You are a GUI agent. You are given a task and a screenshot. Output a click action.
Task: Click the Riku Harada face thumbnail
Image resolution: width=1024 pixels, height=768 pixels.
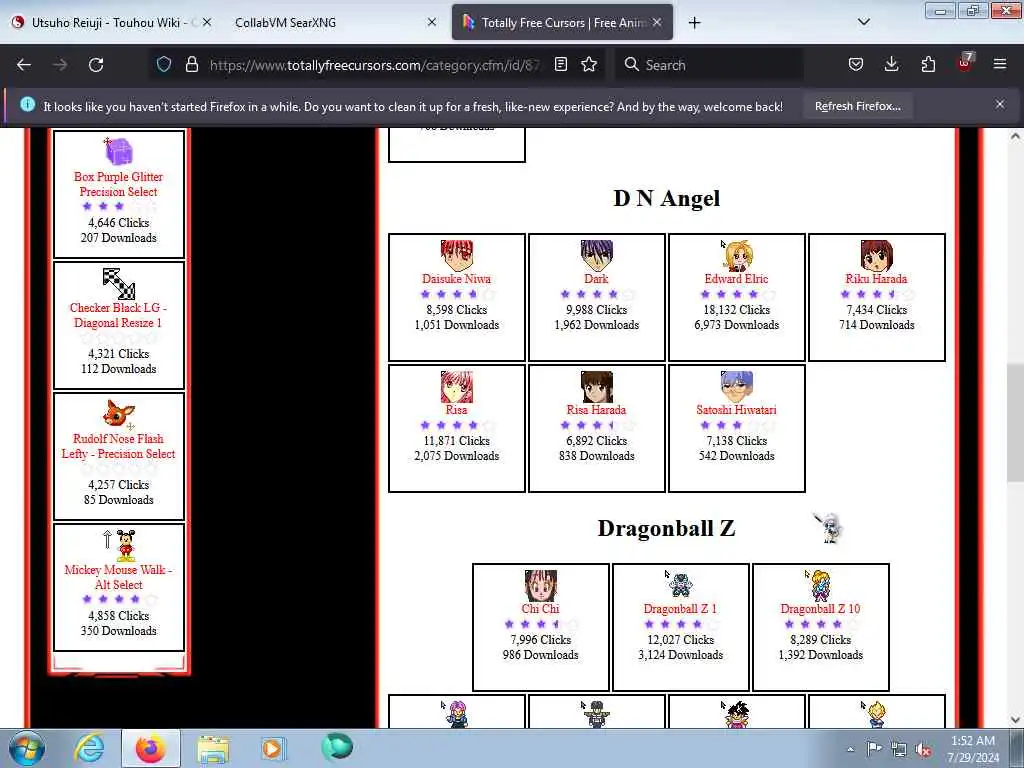(876, 255)
